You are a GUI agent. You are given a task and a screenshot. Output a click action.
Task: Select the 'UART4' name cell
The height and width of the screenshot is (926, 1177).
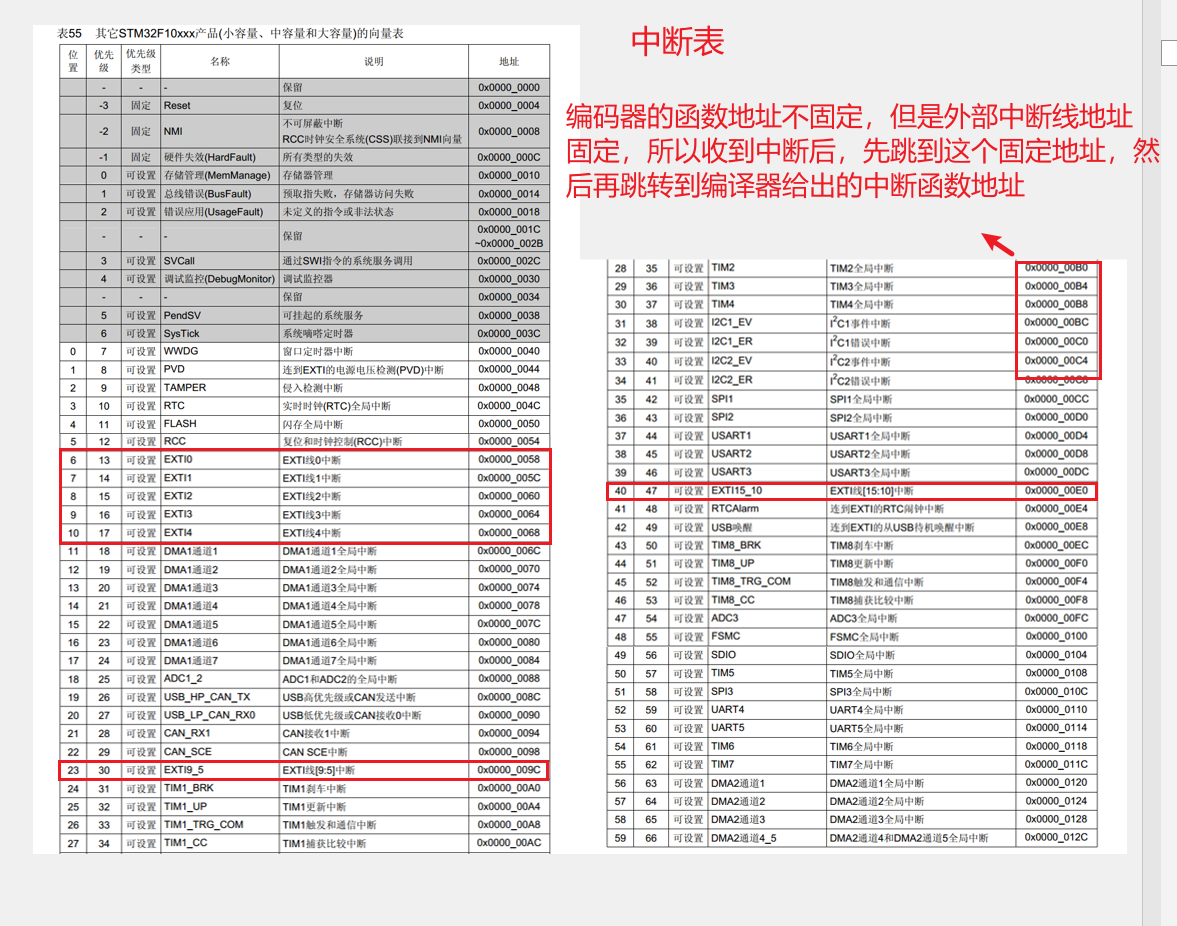(767, 710)
